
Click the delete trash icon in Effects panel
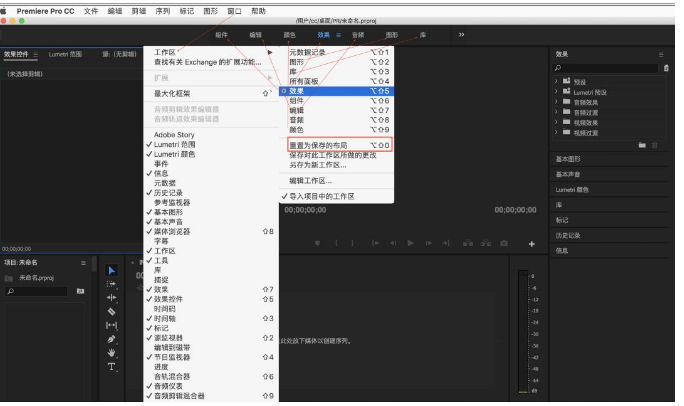tap(654, 145)
